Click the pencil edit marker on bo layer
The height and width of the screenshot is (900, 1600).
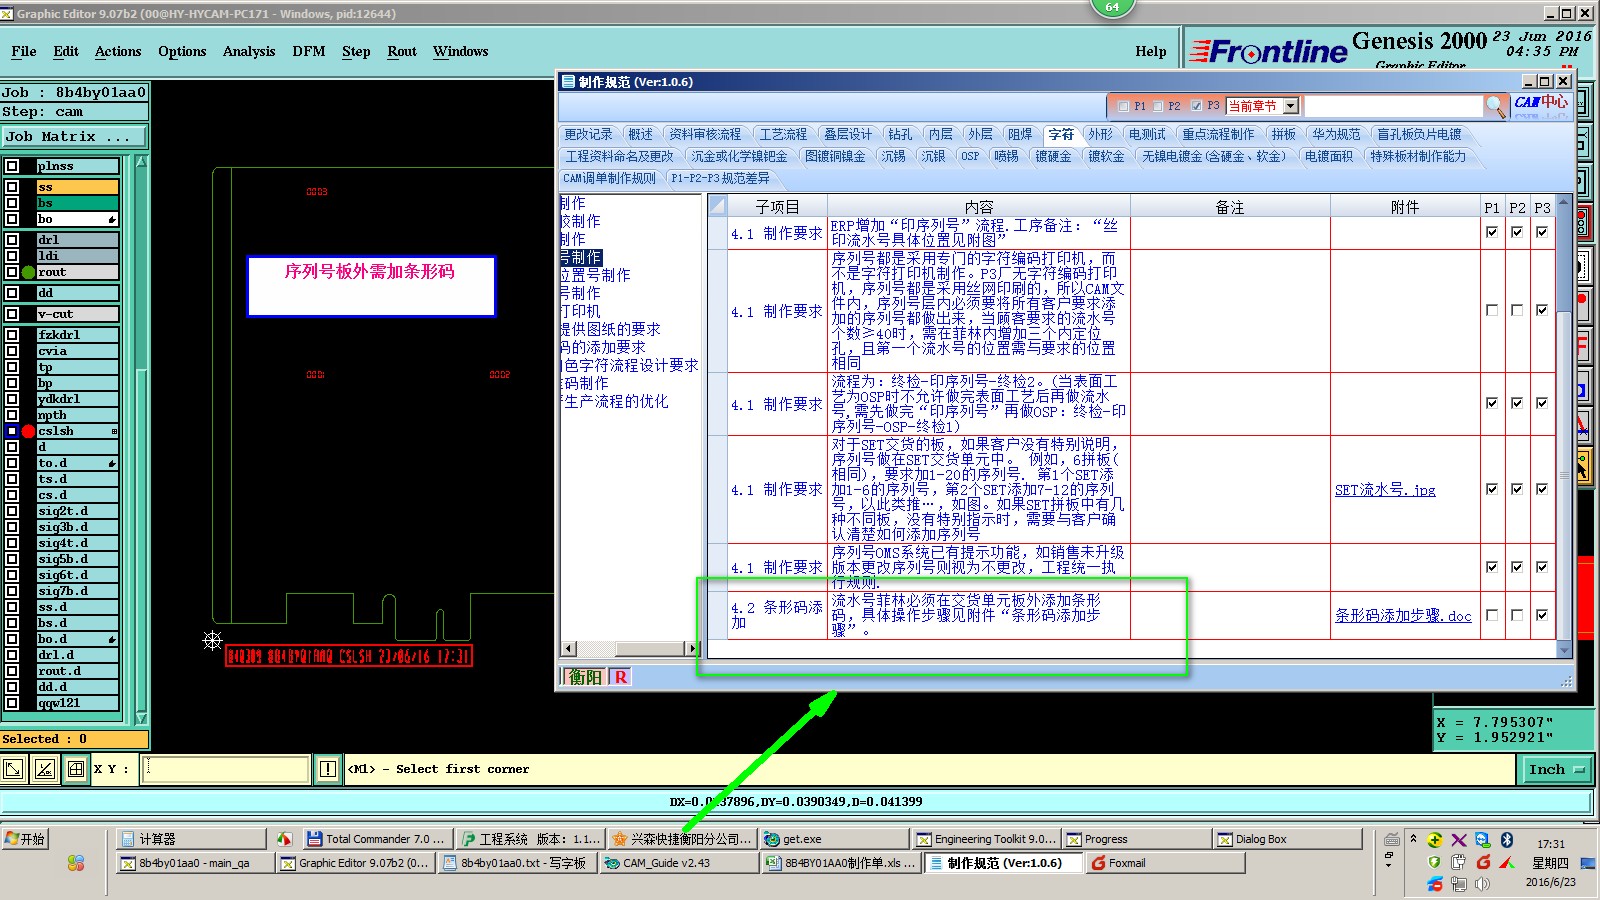point(111,219)
